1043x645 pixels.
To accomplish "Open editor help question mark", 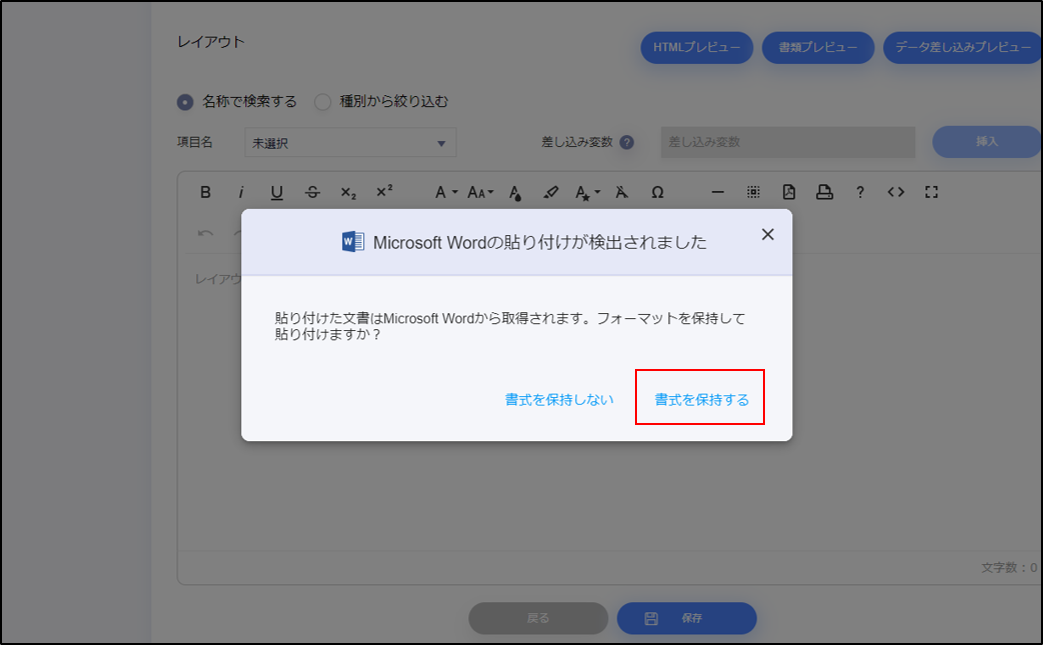I will click(860, 192).
